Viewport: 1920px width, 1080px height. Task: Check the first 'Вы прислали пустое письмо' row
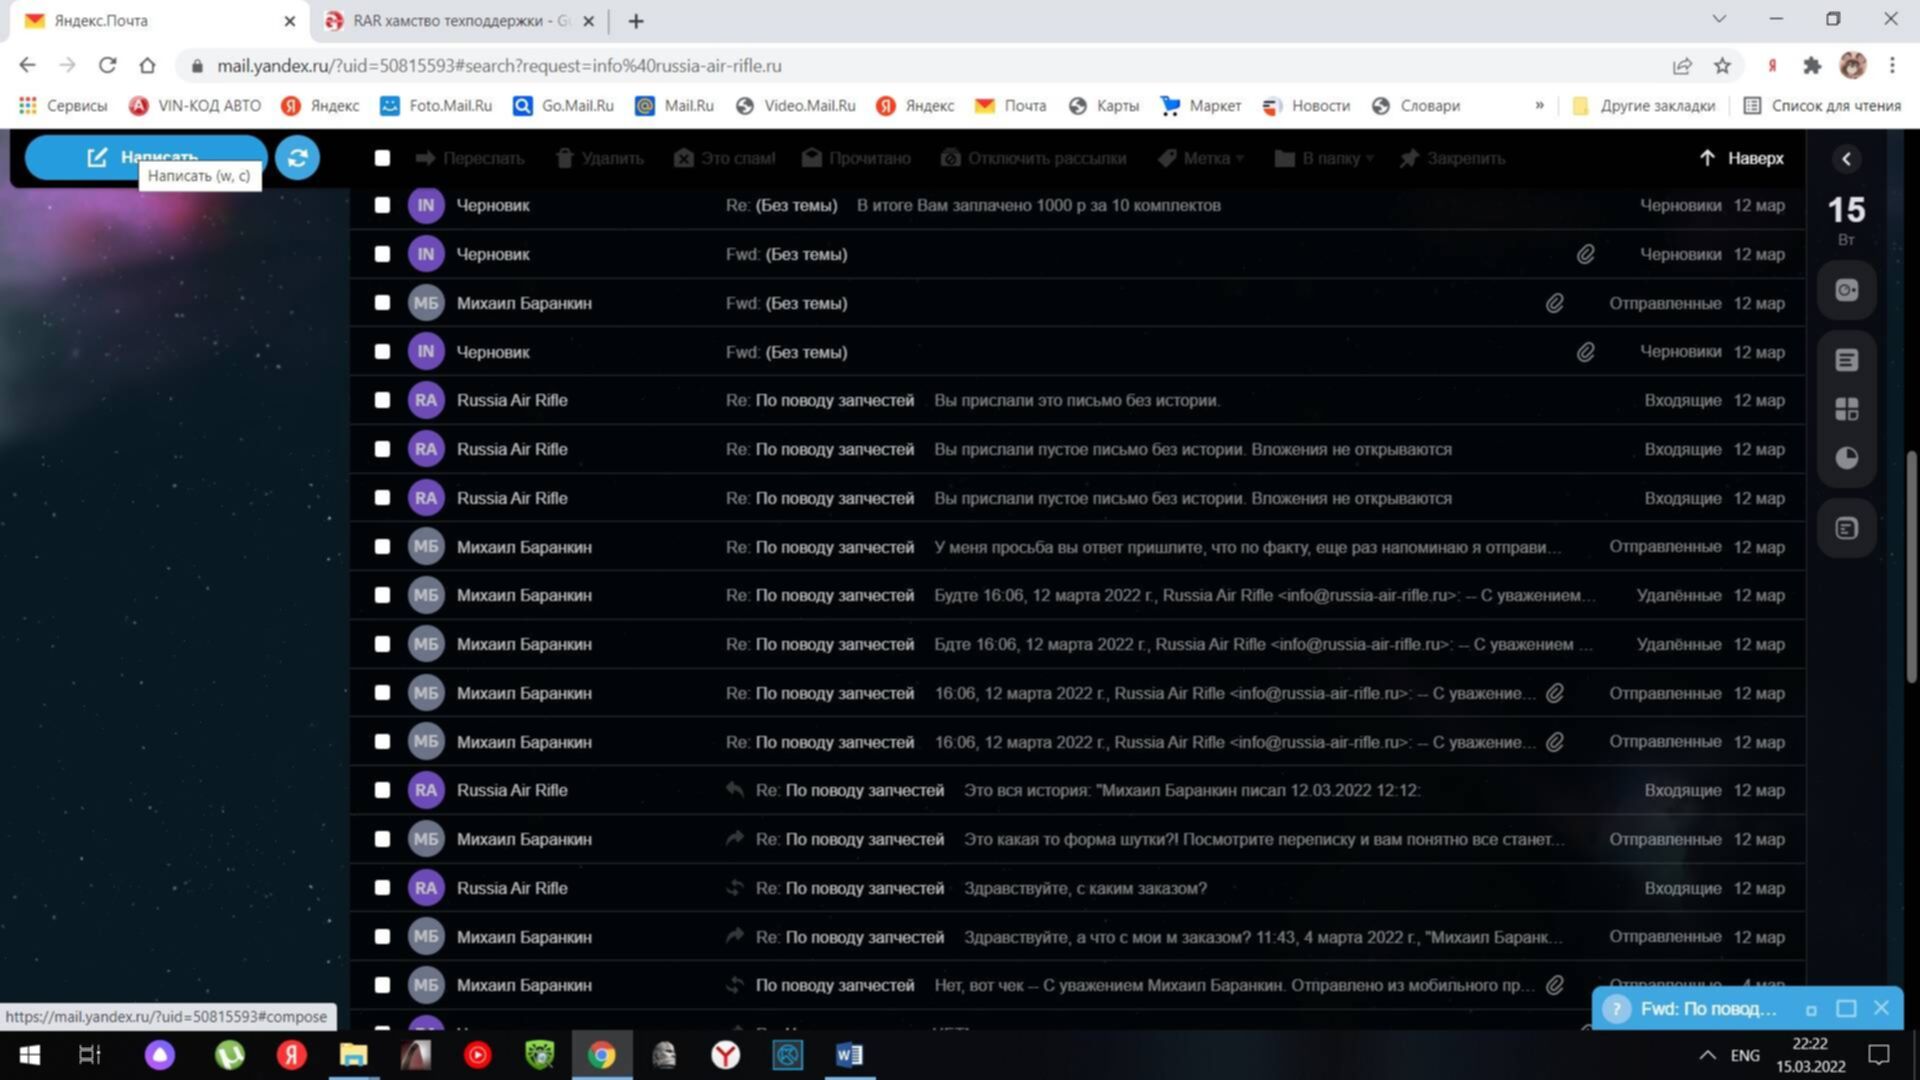(382, 449)
